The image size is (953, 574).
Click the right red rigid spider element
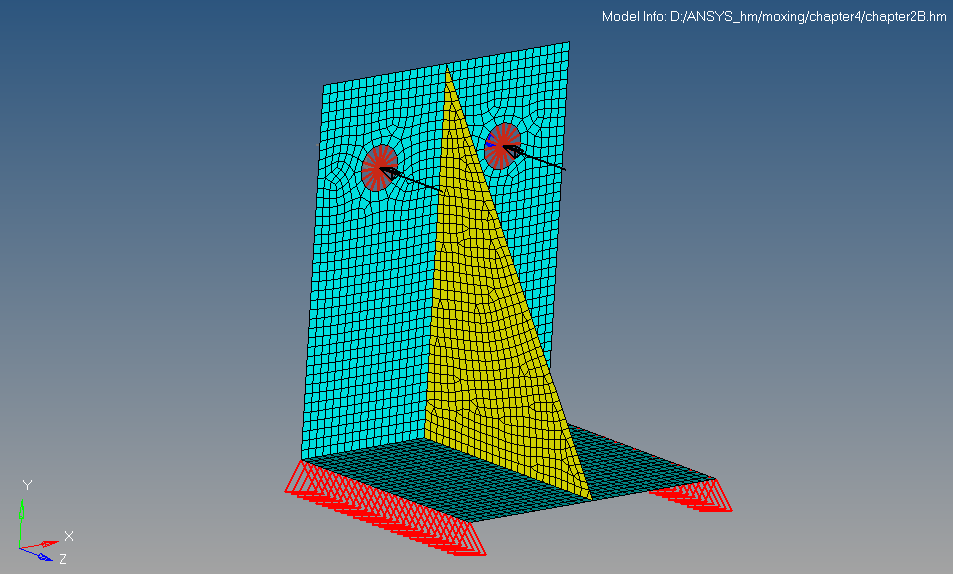coord(503,144)
